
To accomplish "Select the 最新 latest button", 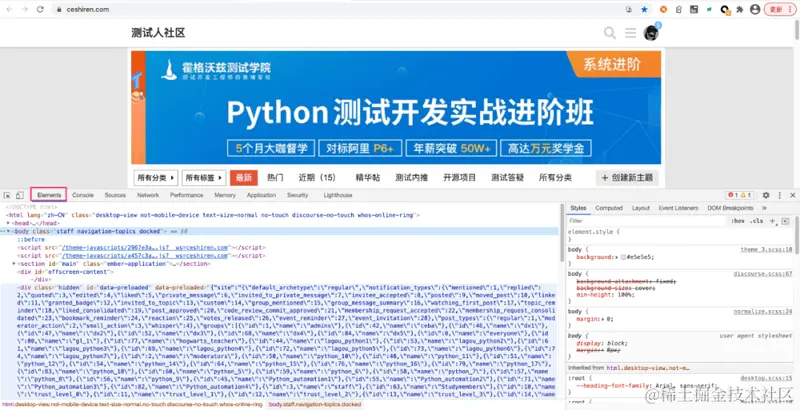I will [244, 178].
